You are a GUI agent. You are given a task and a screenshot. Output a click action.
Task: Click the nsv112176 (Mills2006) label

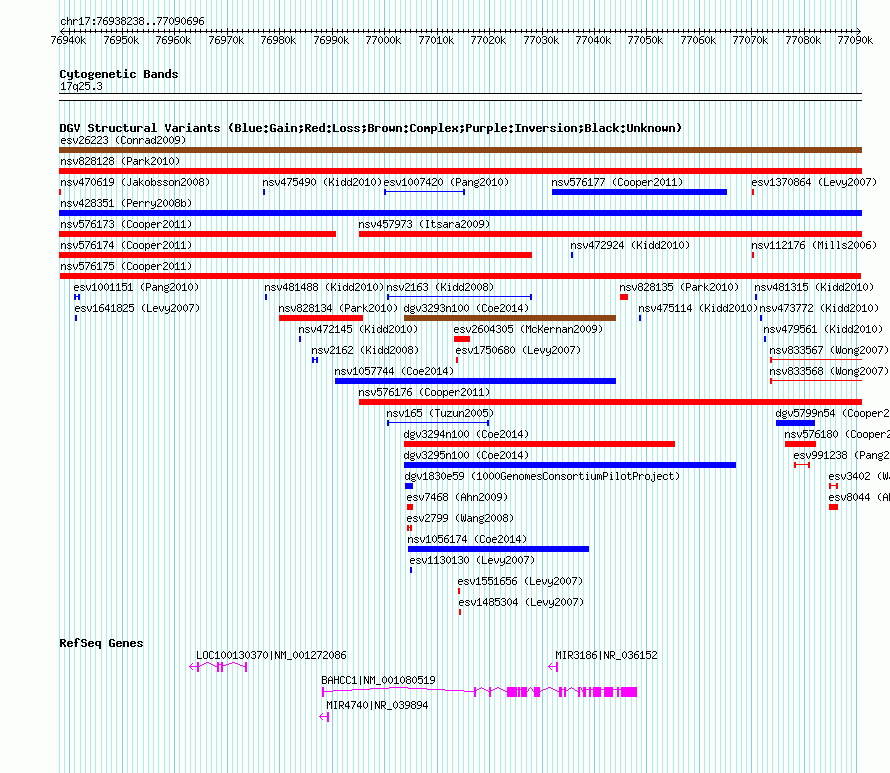coord(814,245)
